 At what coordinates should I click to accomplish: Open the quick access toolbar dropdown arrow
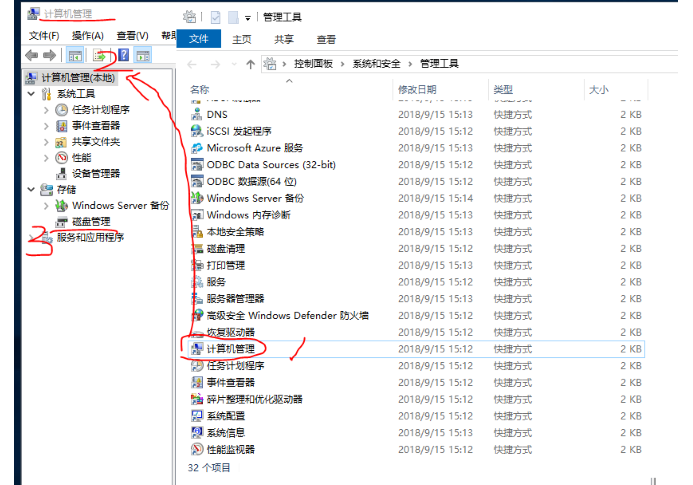[x=248, y=18]
